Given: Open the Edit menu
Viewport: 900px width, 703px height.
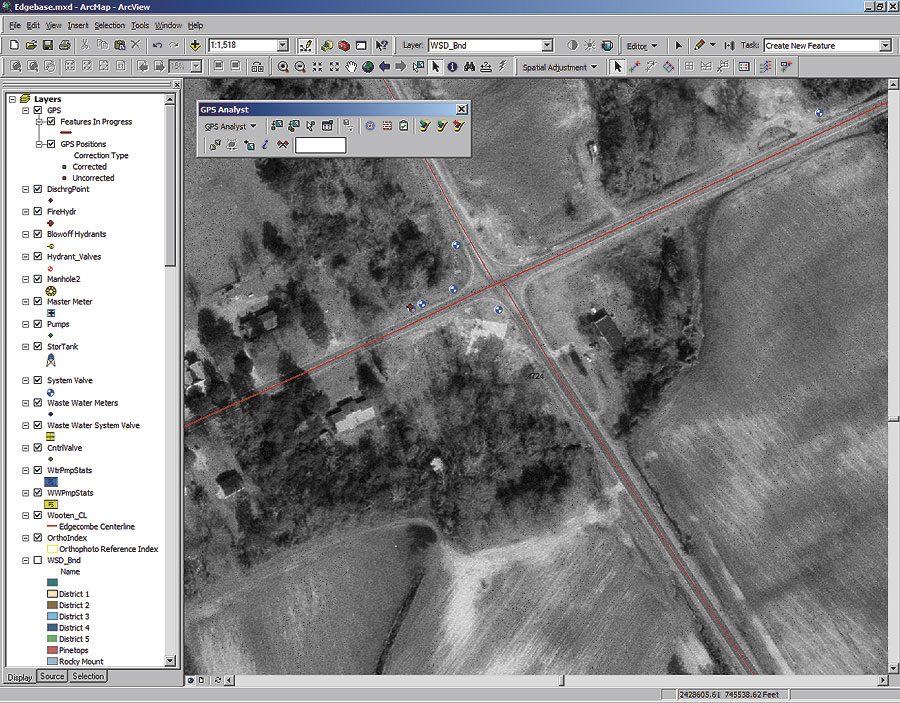Looking at the screenshot, I should coord(33,25).
